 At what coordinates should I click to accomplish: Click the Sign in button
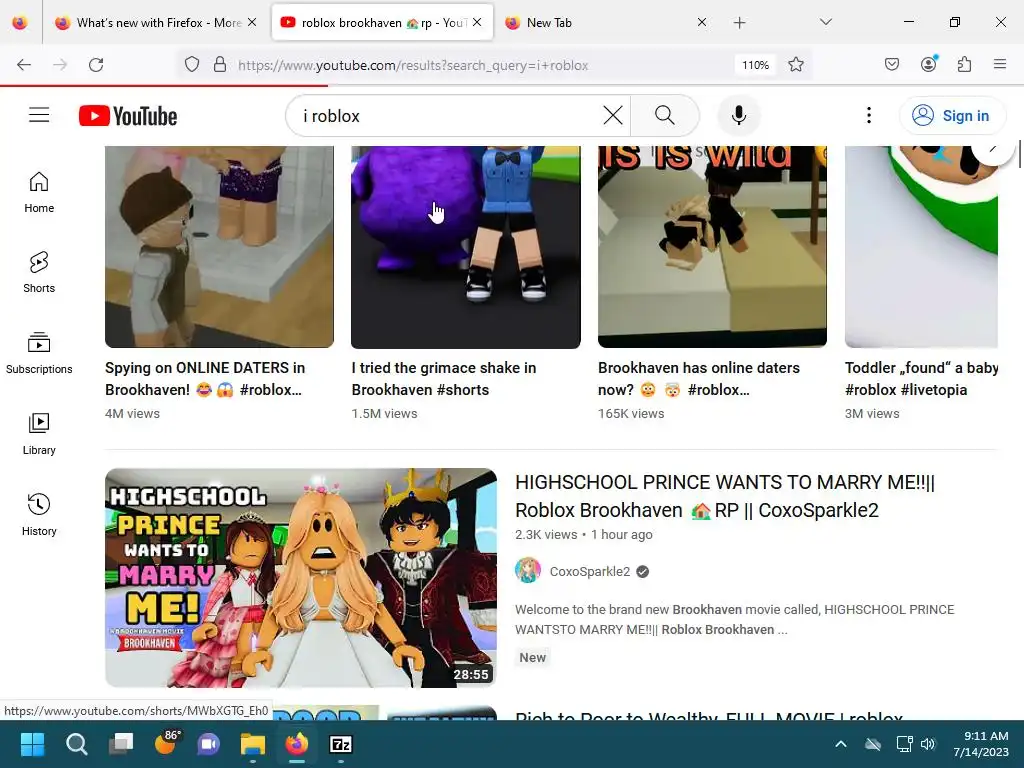(x=952, y=116)
